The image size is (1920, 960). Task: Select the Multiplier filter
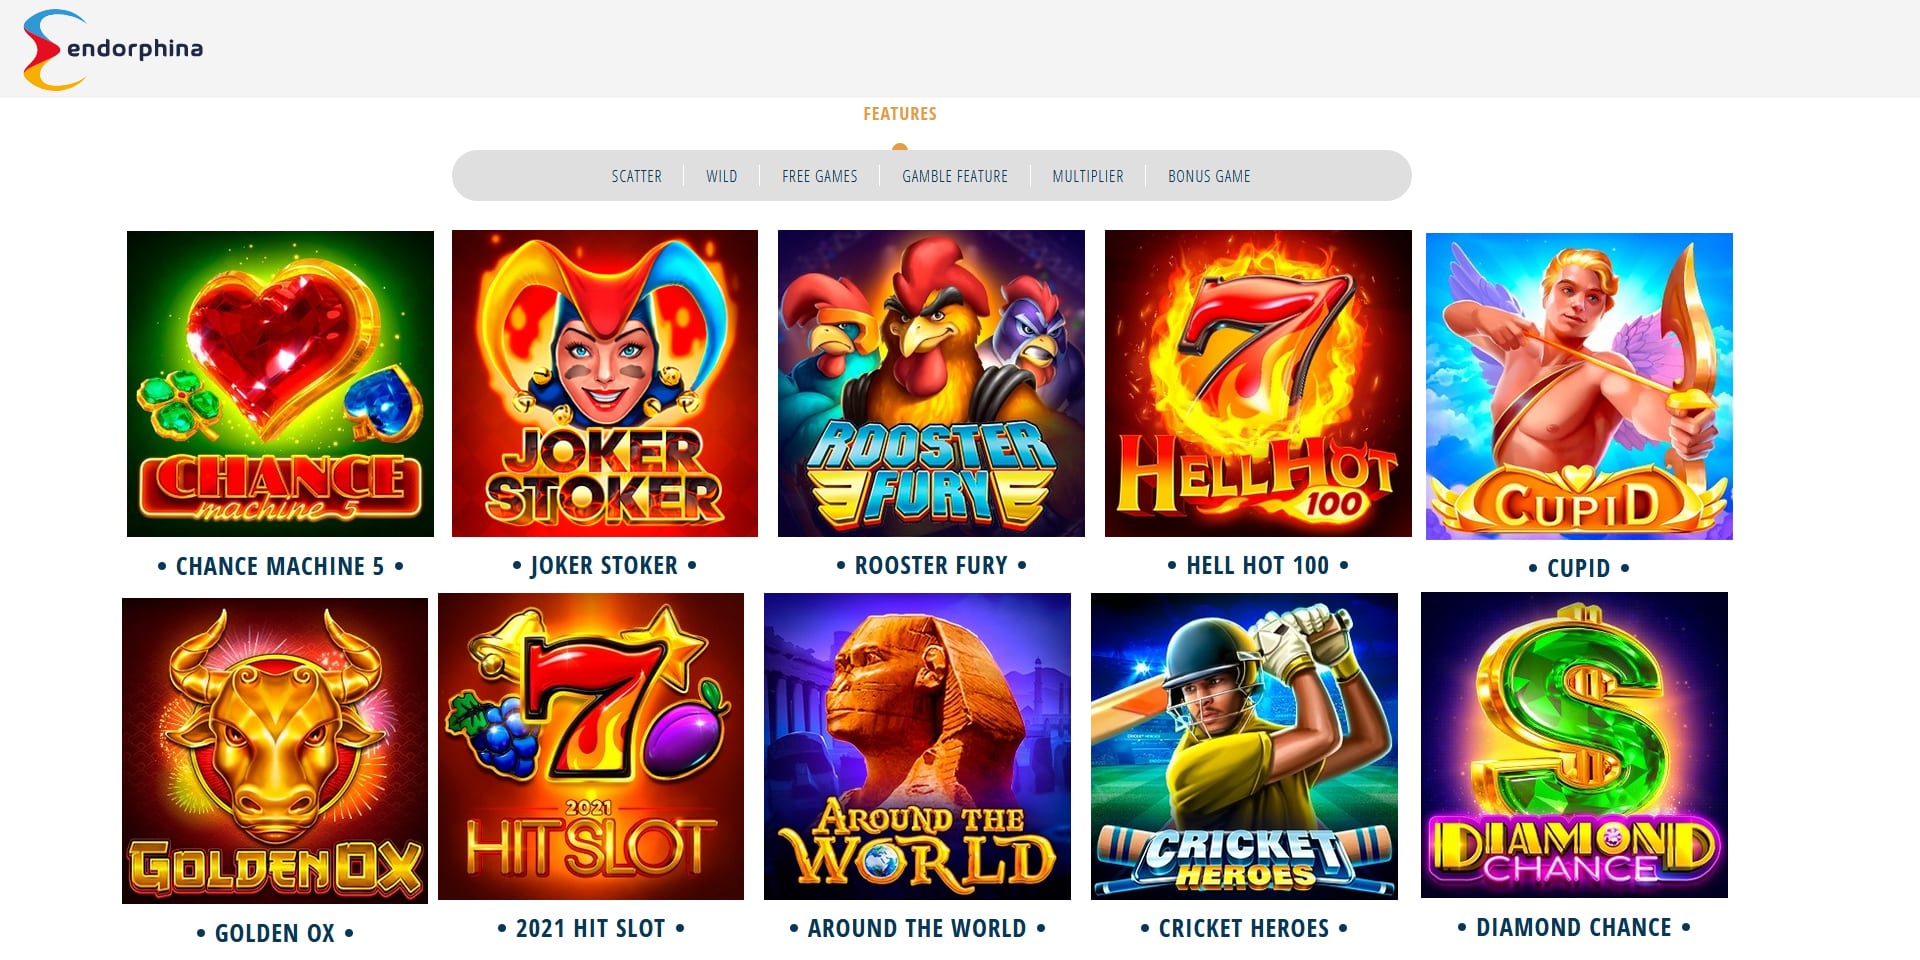(1088, 176)
